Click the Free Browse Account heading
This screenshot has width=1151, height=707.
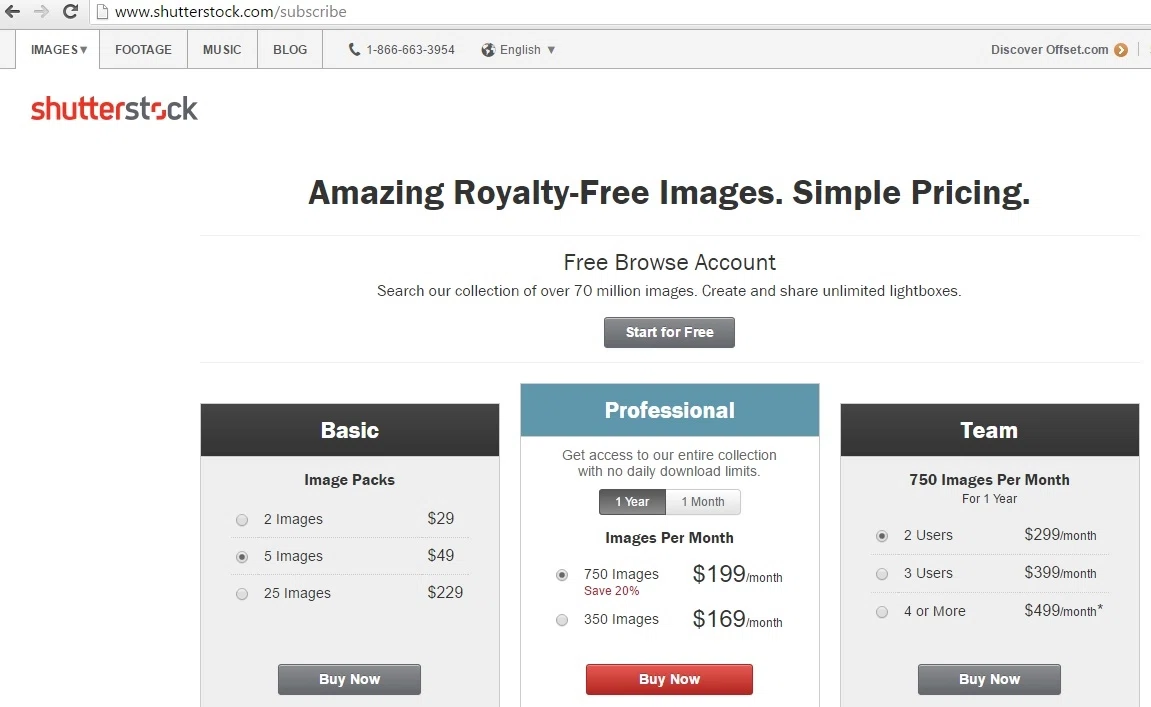(x=669, y=262)
